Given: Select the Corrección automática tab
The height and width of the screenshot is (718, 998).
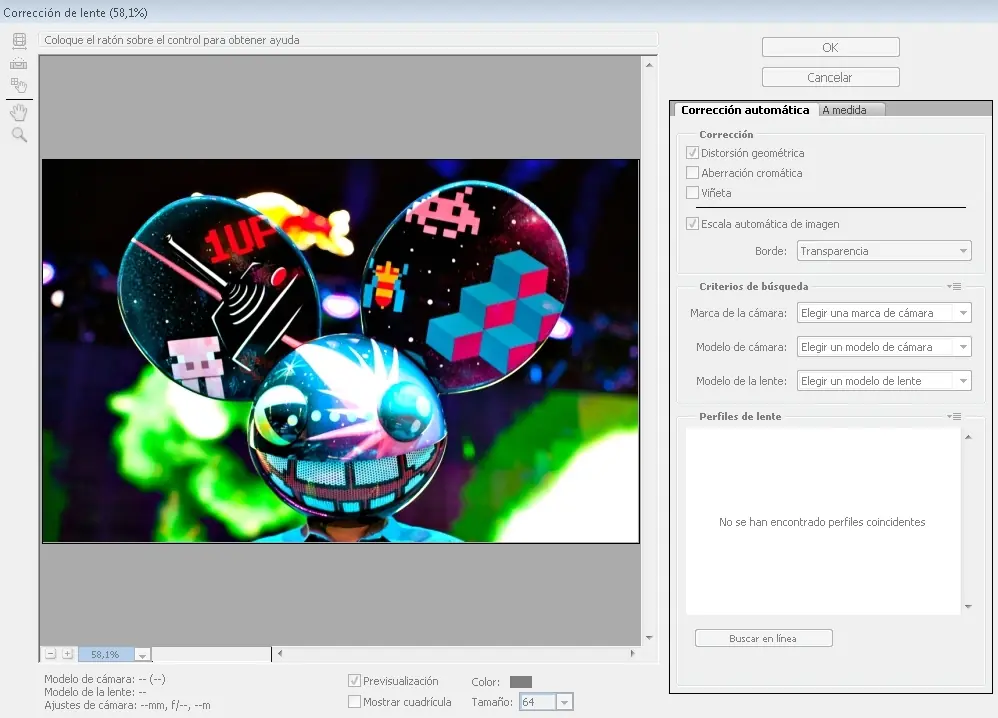Looking at the screenshot, I should pyautogui.click(x=744, y=110).
